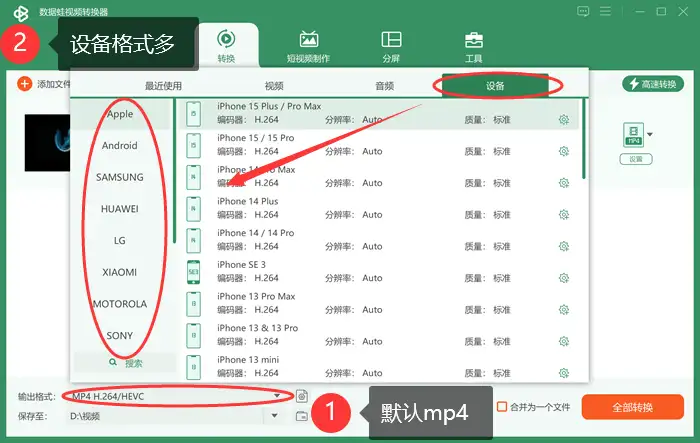The image size is (700, 443).
Task: Open settings gear for iPhone SE 3
Action: 564,278
